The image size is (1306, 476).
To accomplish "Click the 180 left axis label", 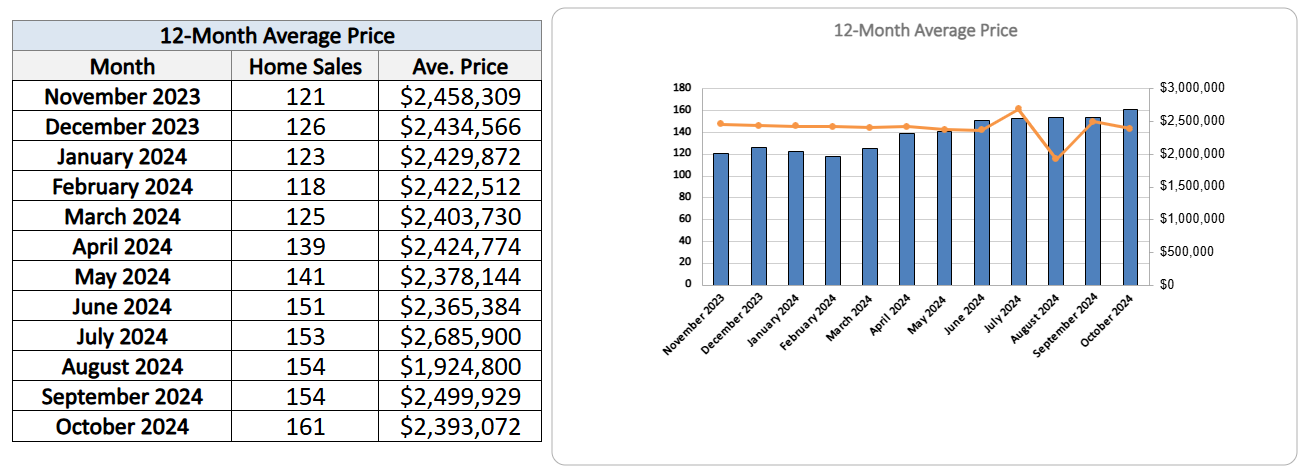I will (x=682, y=89).
